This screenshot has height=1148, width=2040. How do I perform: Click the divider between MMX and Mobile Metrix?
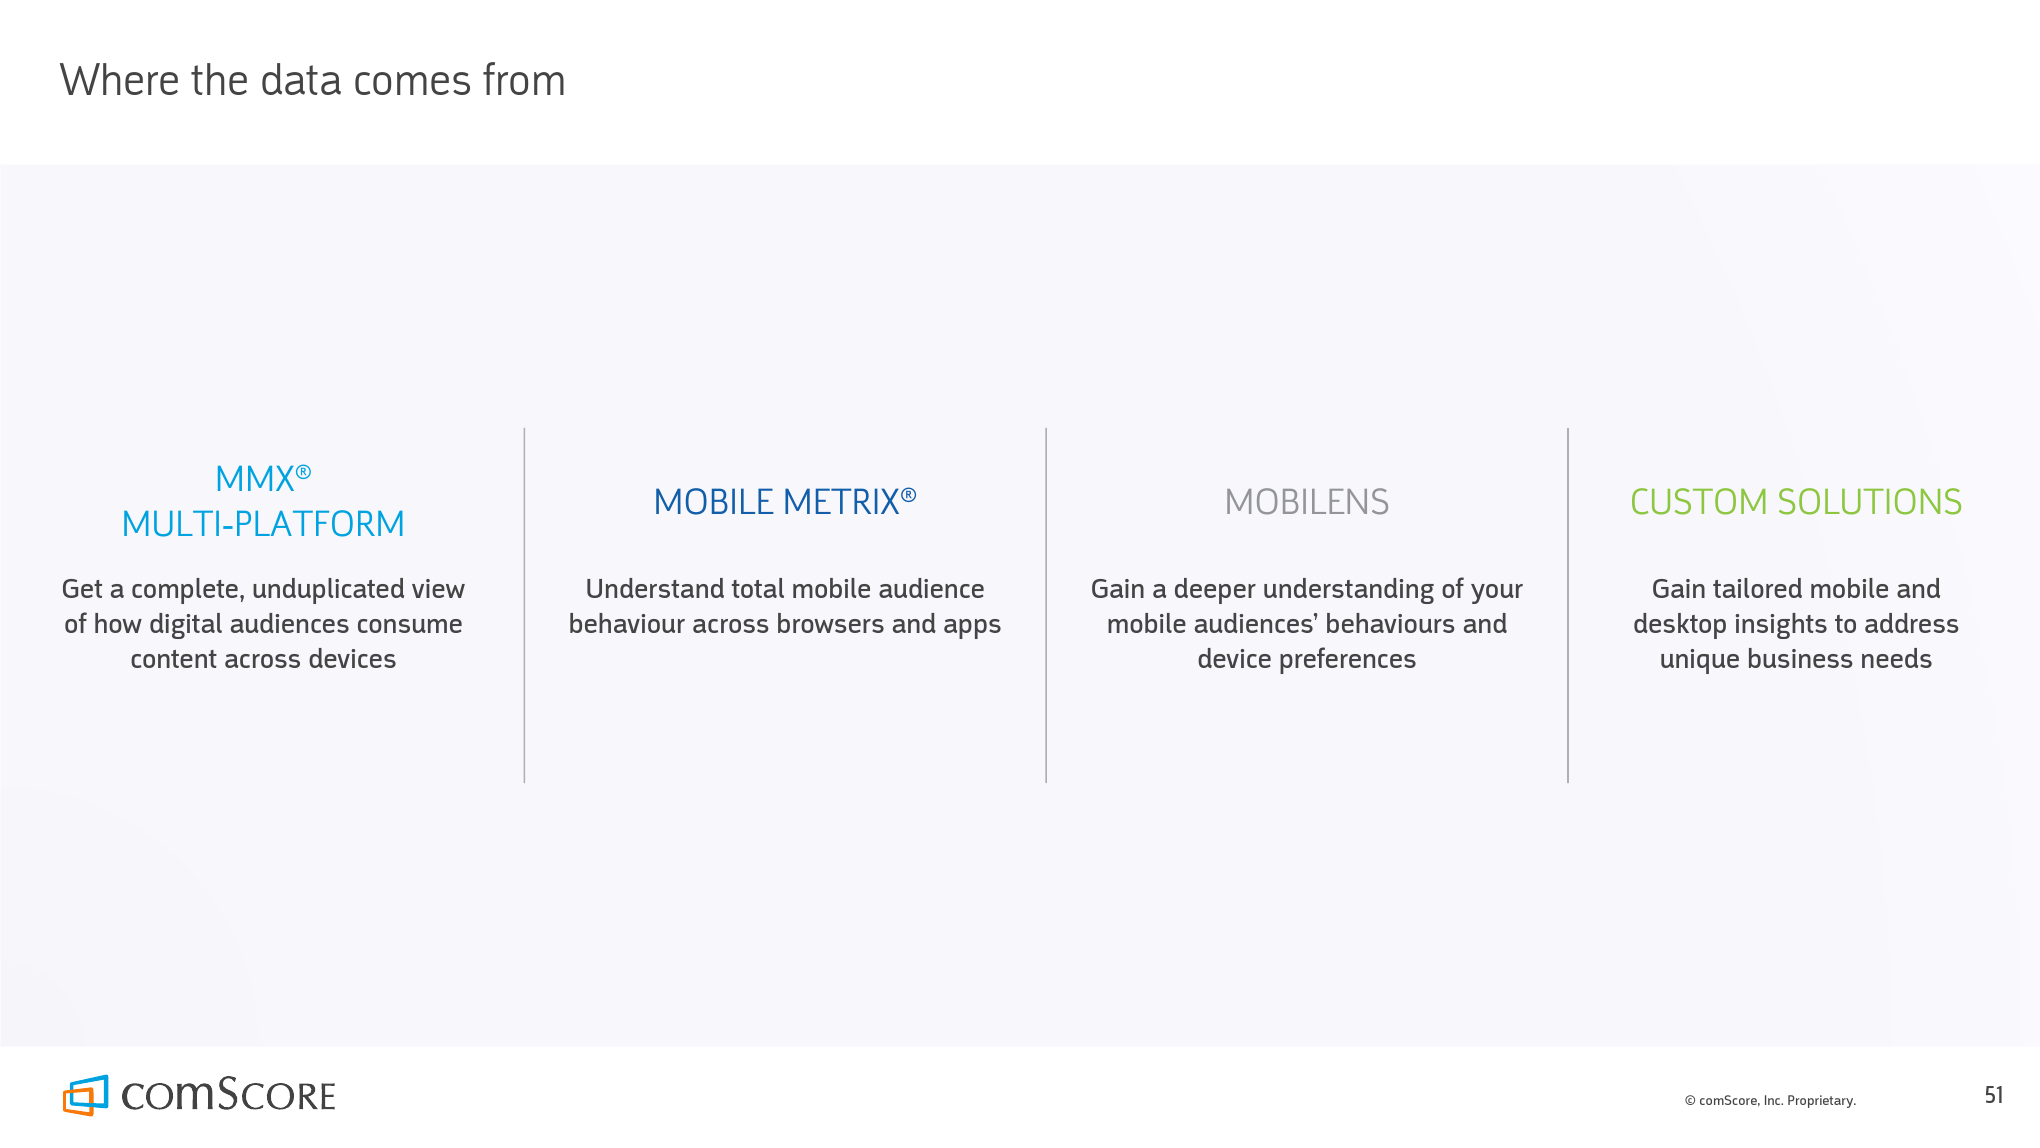pyautogui.click(x=524, y=605)
